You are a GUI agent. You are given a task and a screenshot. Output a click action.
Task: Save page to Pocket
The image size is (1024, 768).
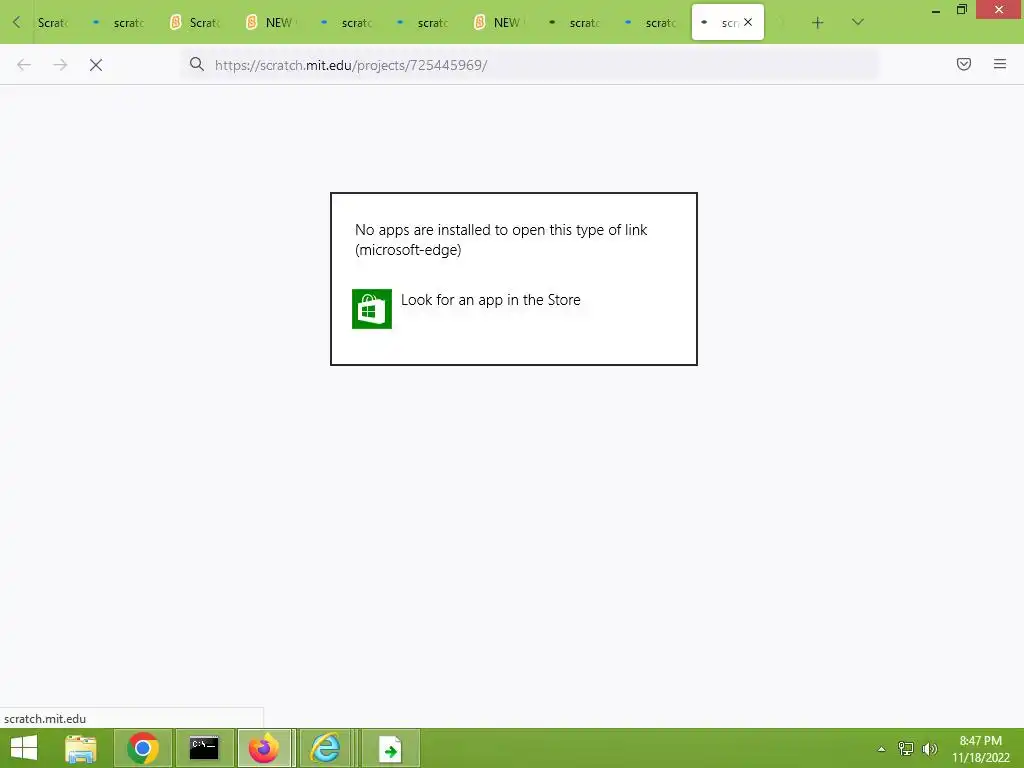point(964,64)
